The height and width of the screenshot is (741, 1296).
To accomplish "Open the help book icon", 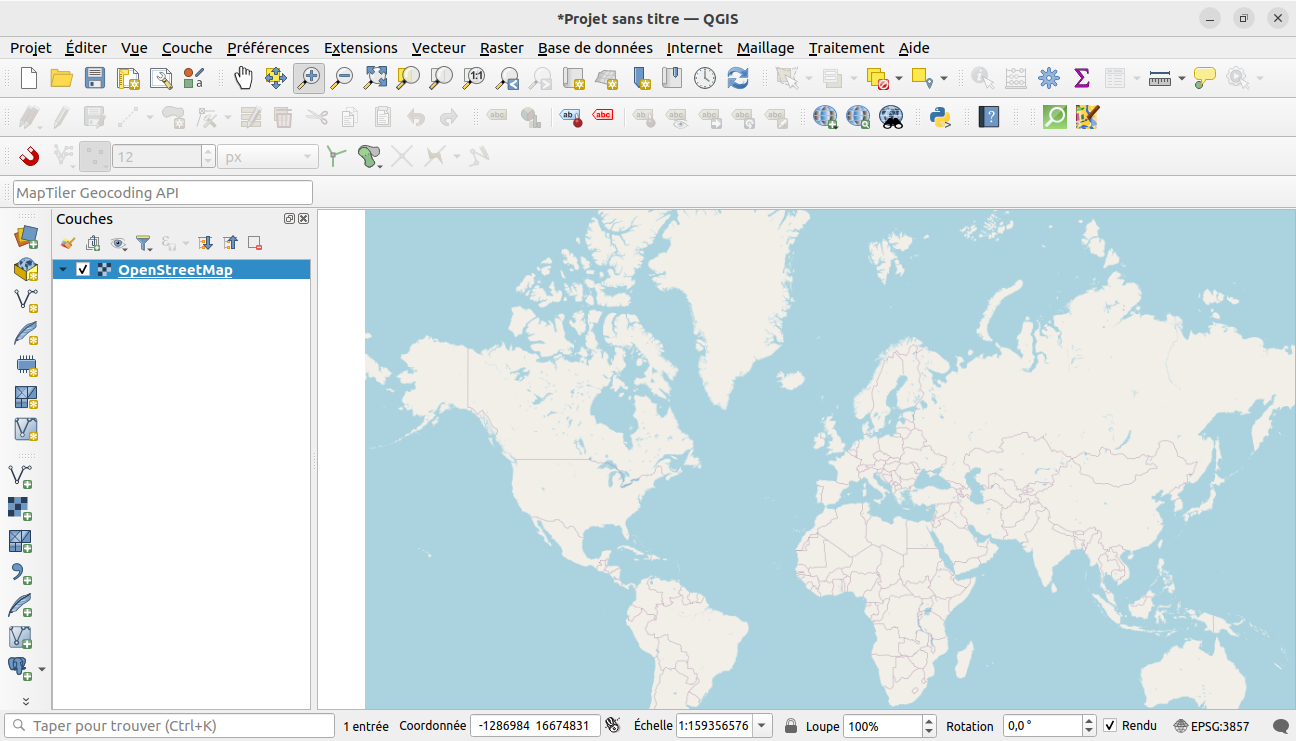I will (x=989, y=117).
